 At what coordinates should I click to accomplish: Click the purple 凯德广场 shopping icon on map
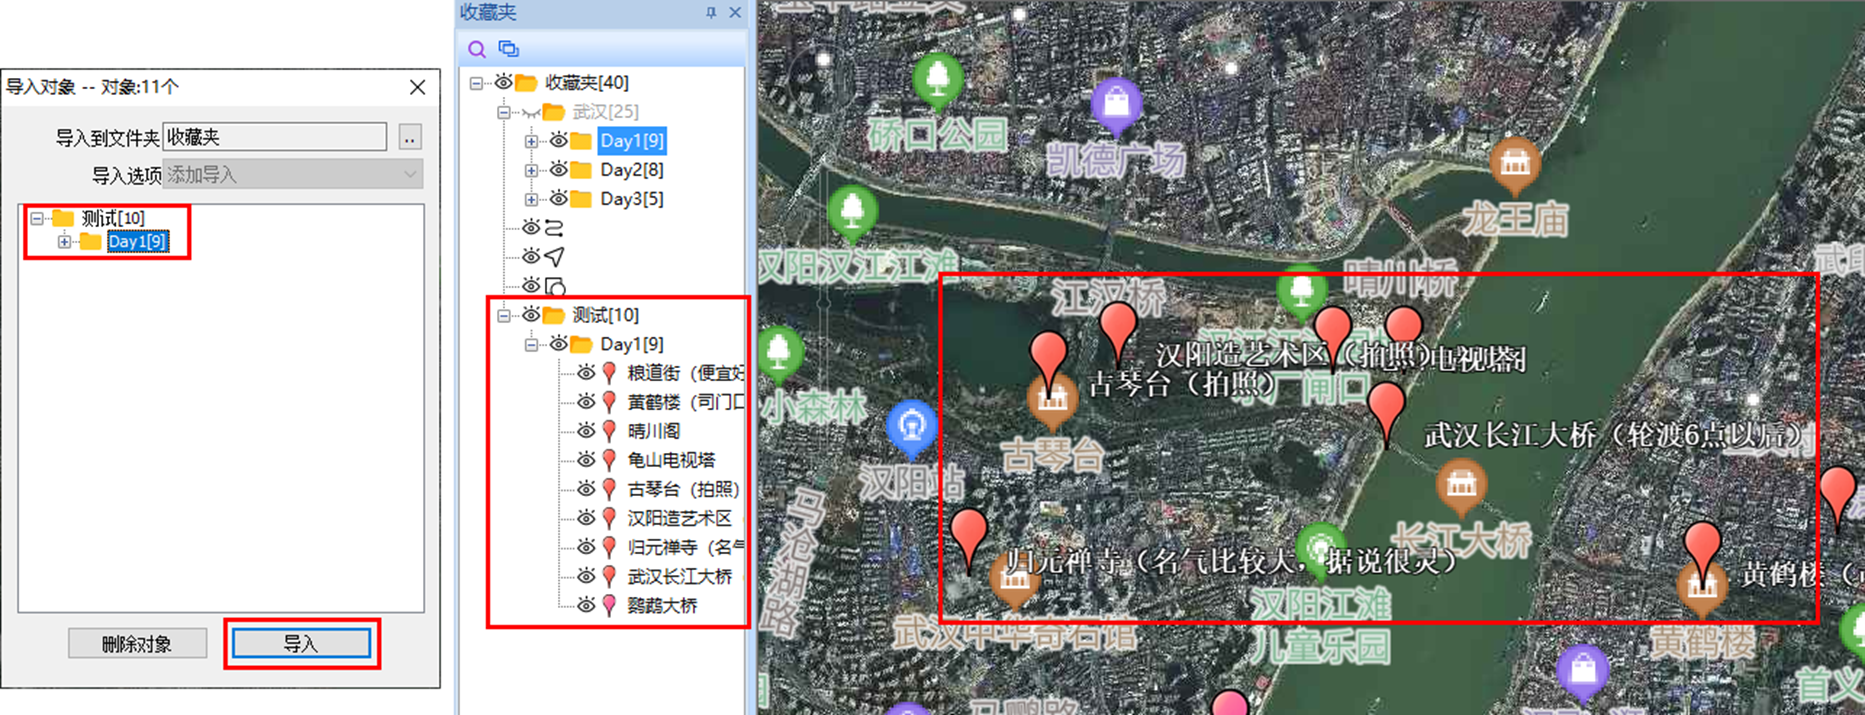click(1116, 104)
